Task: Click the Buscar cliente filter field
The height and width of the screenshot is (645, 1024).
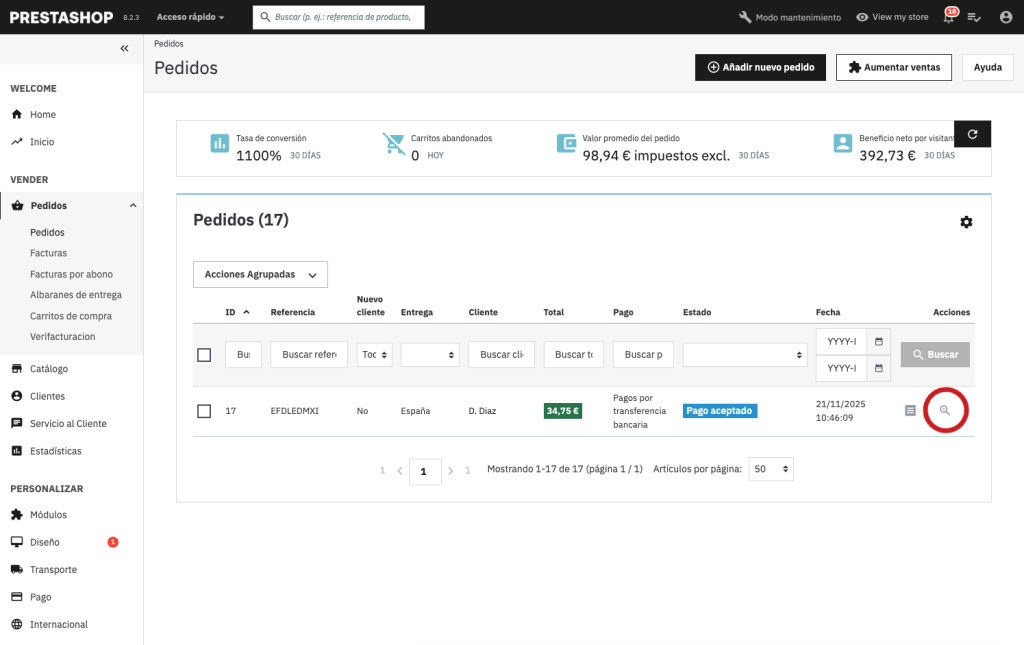Action: point(502,354)
